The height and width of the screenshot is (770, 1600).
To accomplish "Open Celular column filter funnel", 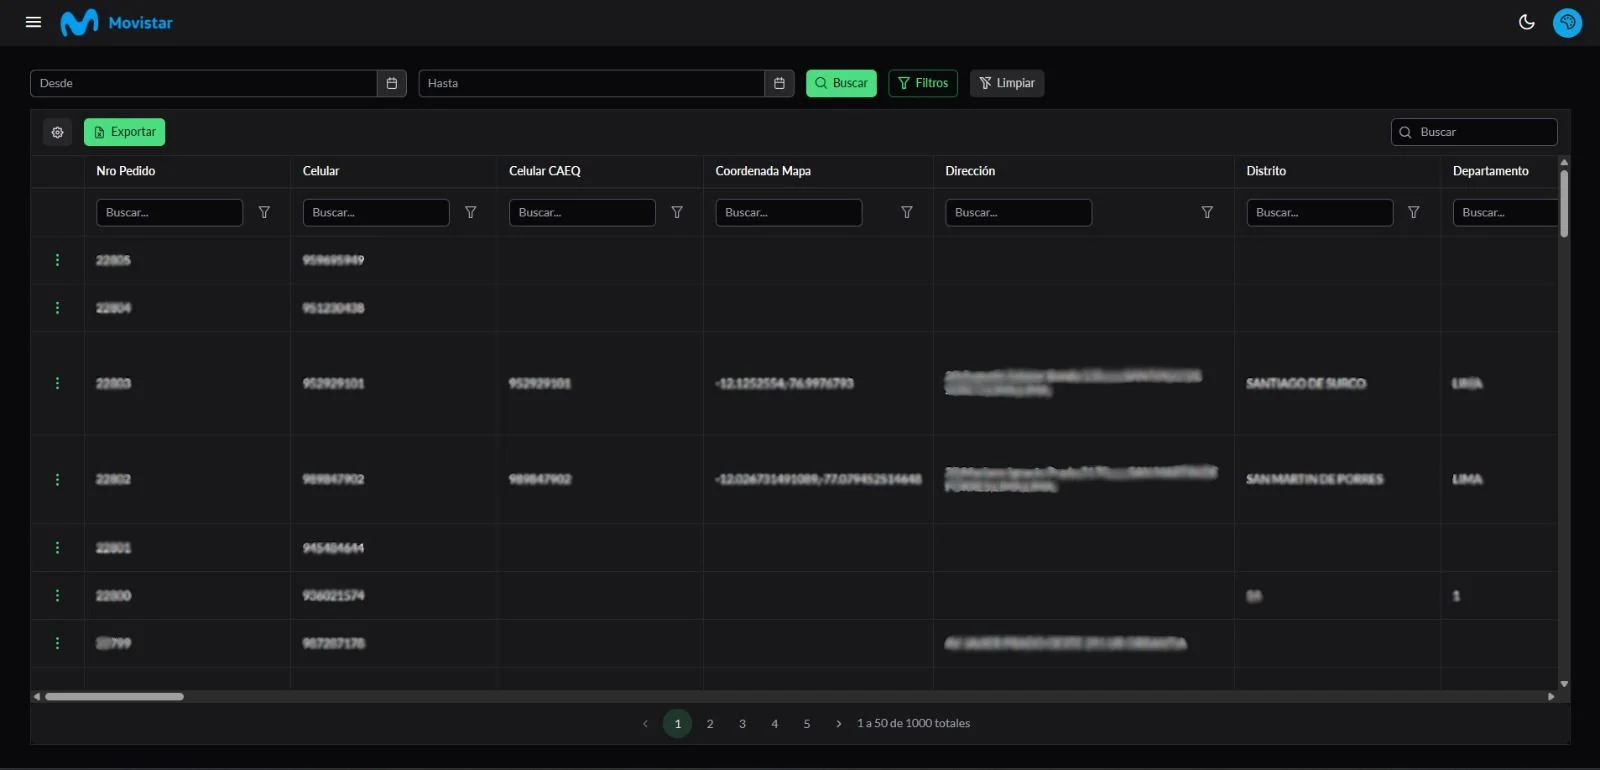I will [x=471, y=212].
